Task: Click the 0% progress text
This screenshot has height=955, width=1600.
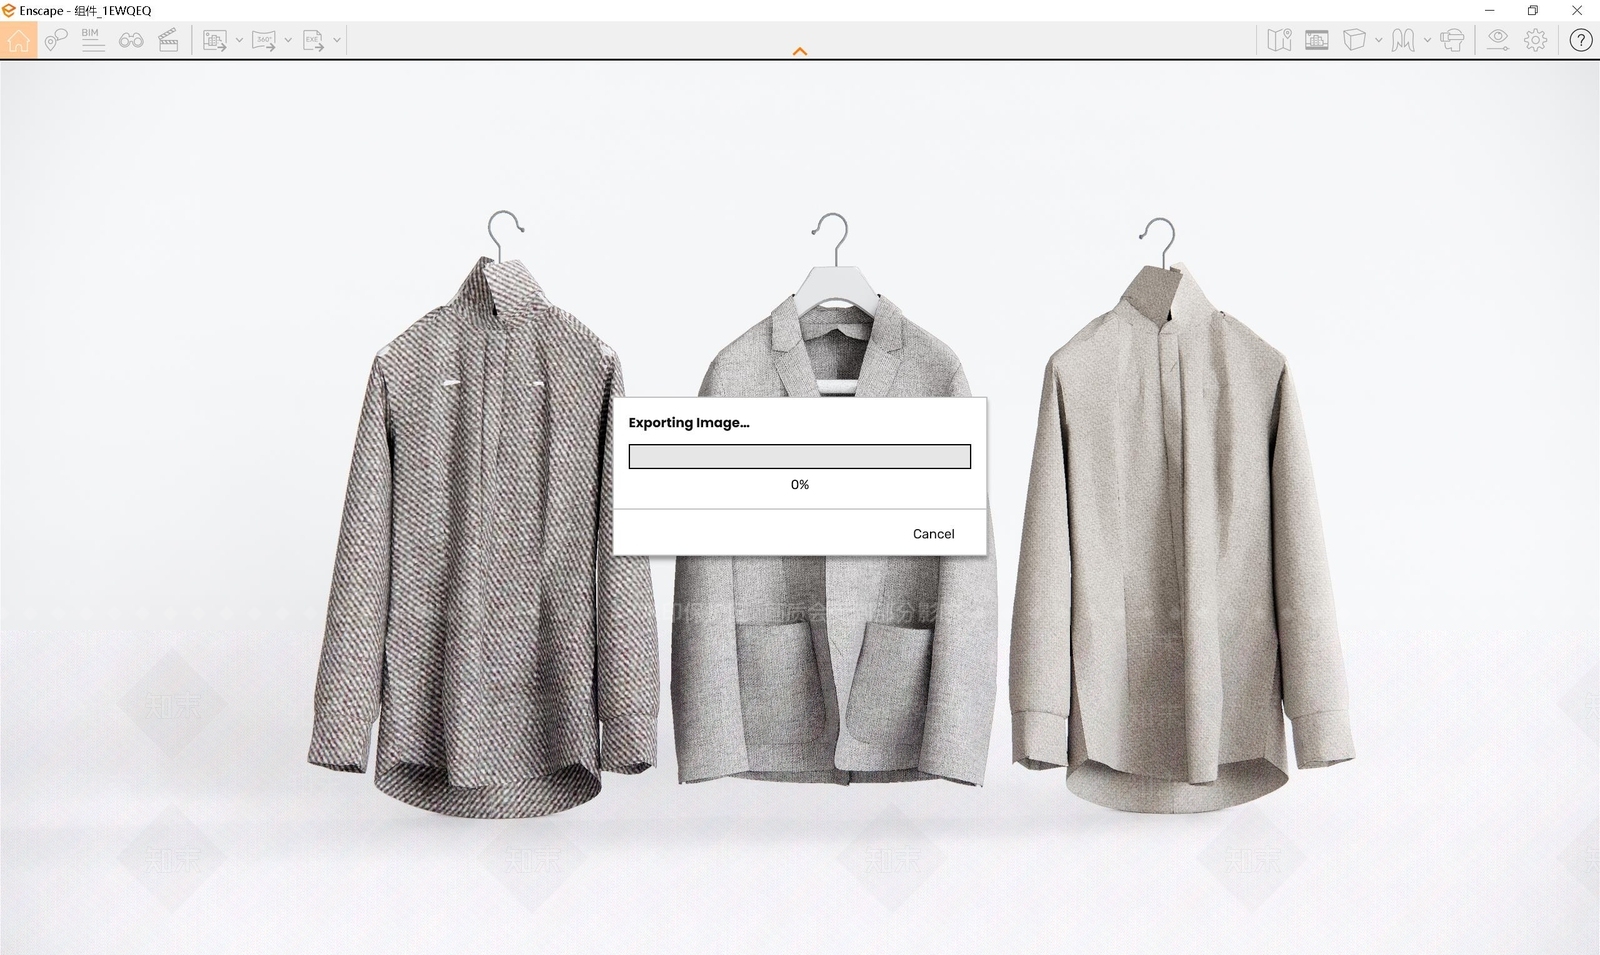Action: coord(800,484)
